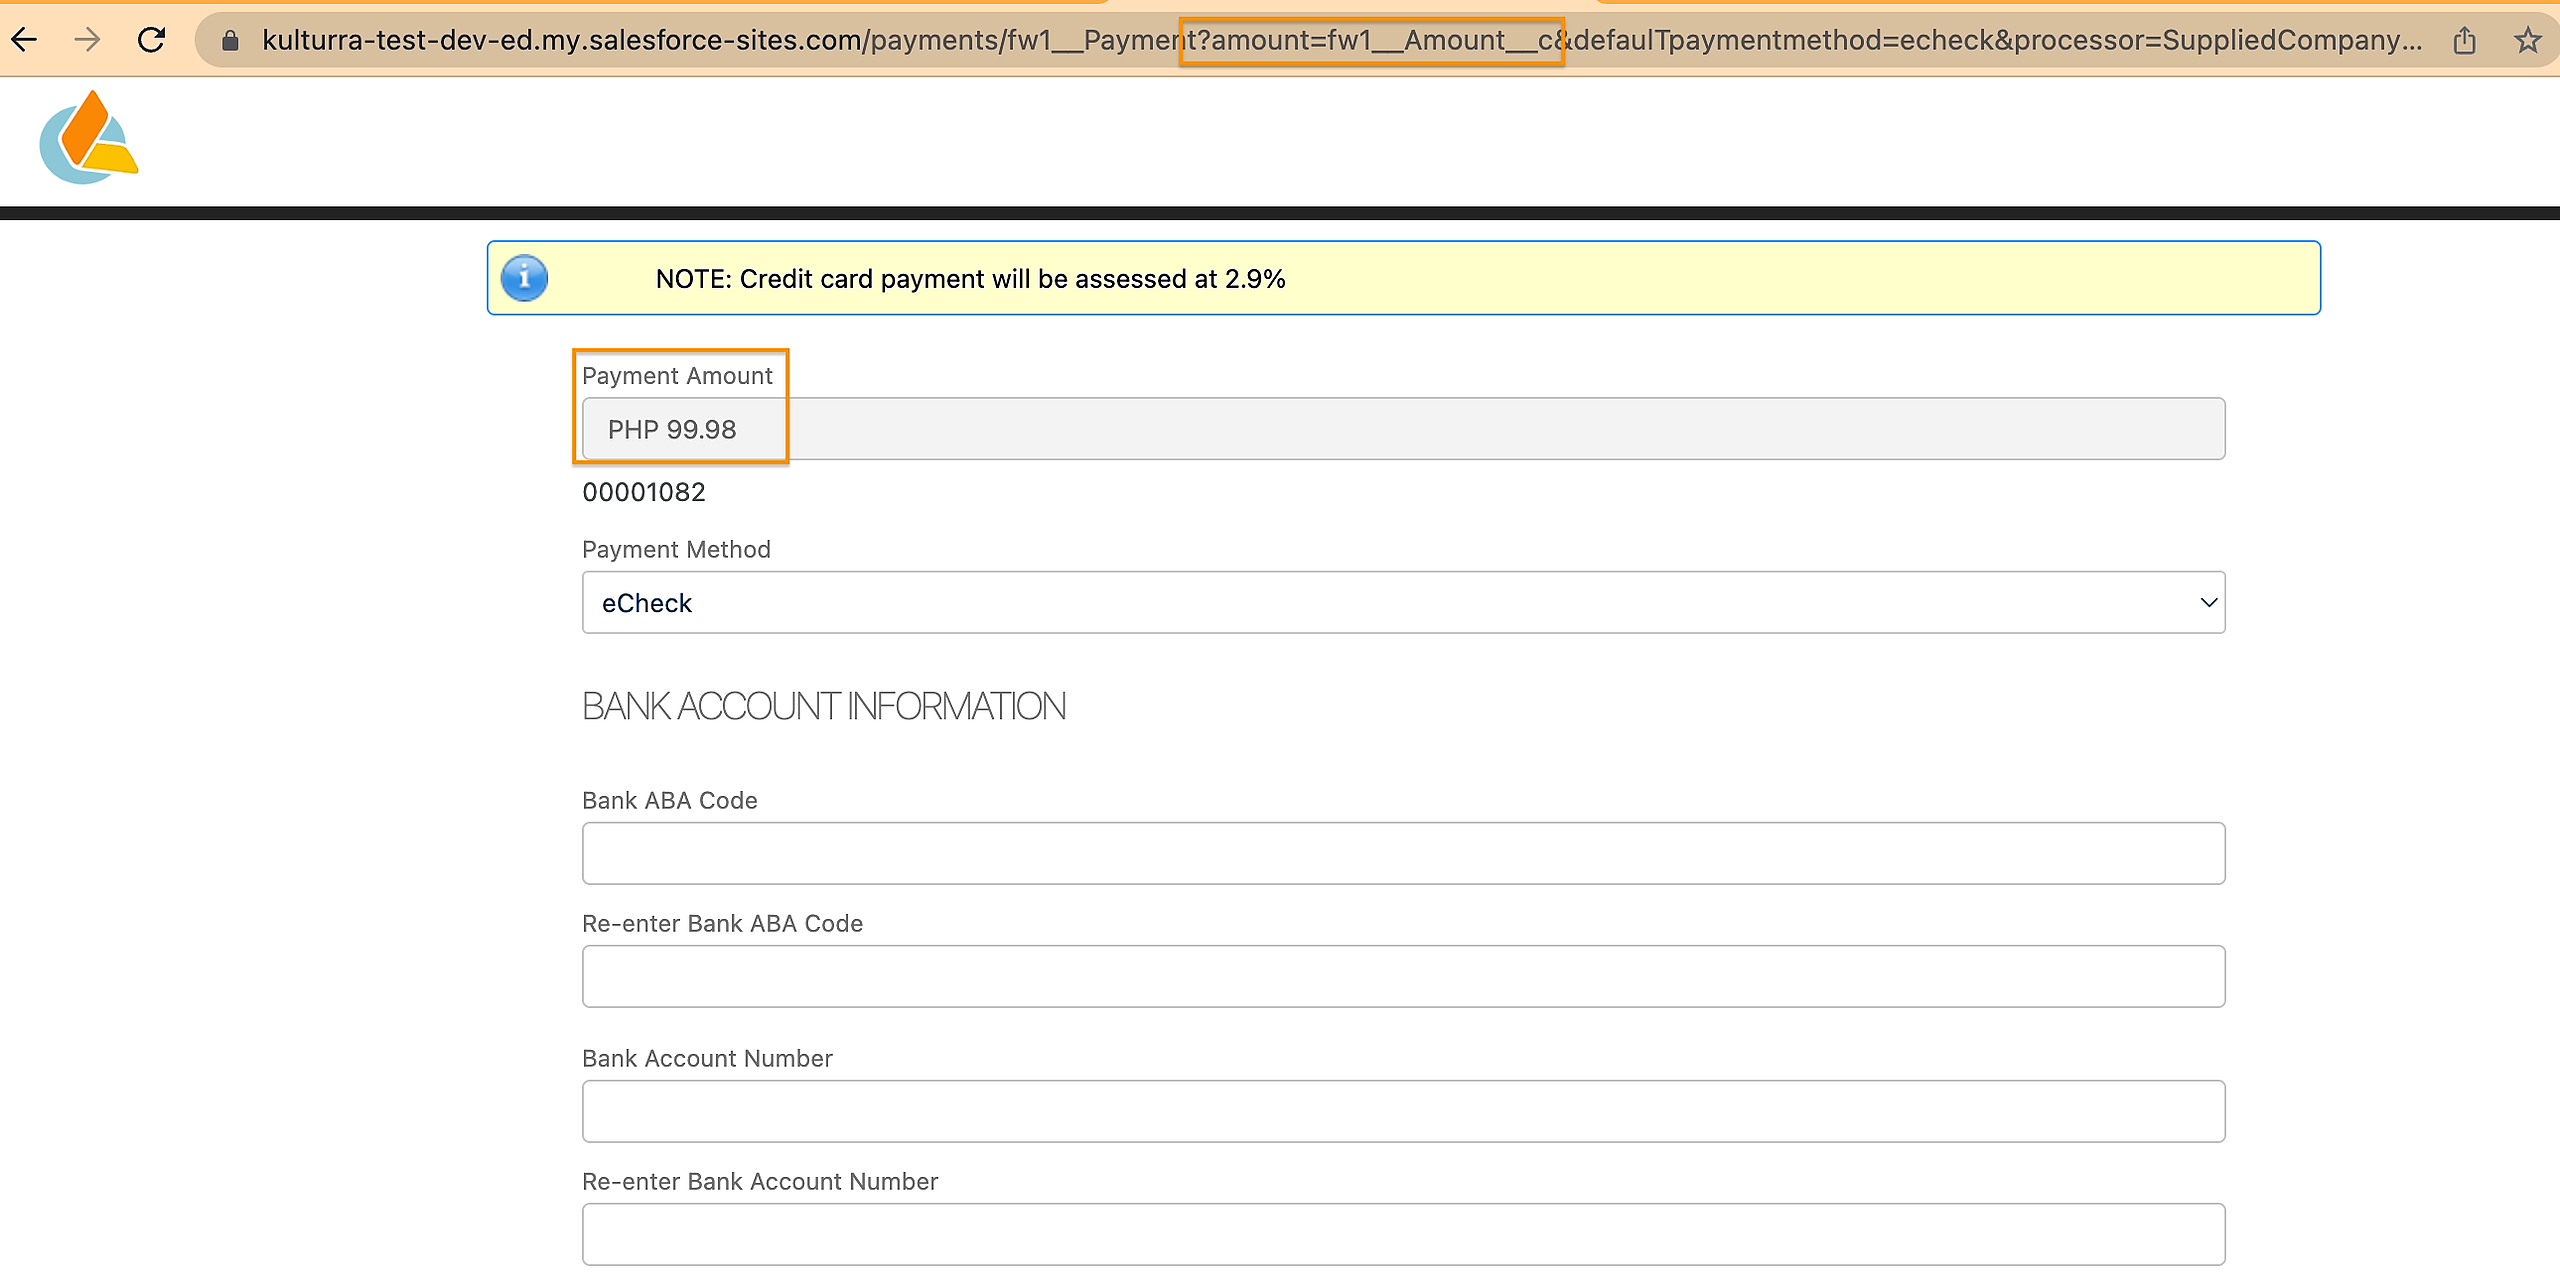This screenshot has width=2560, height=1283.
Task: Click the credit card NOTE message text
Action: point(969,279)
